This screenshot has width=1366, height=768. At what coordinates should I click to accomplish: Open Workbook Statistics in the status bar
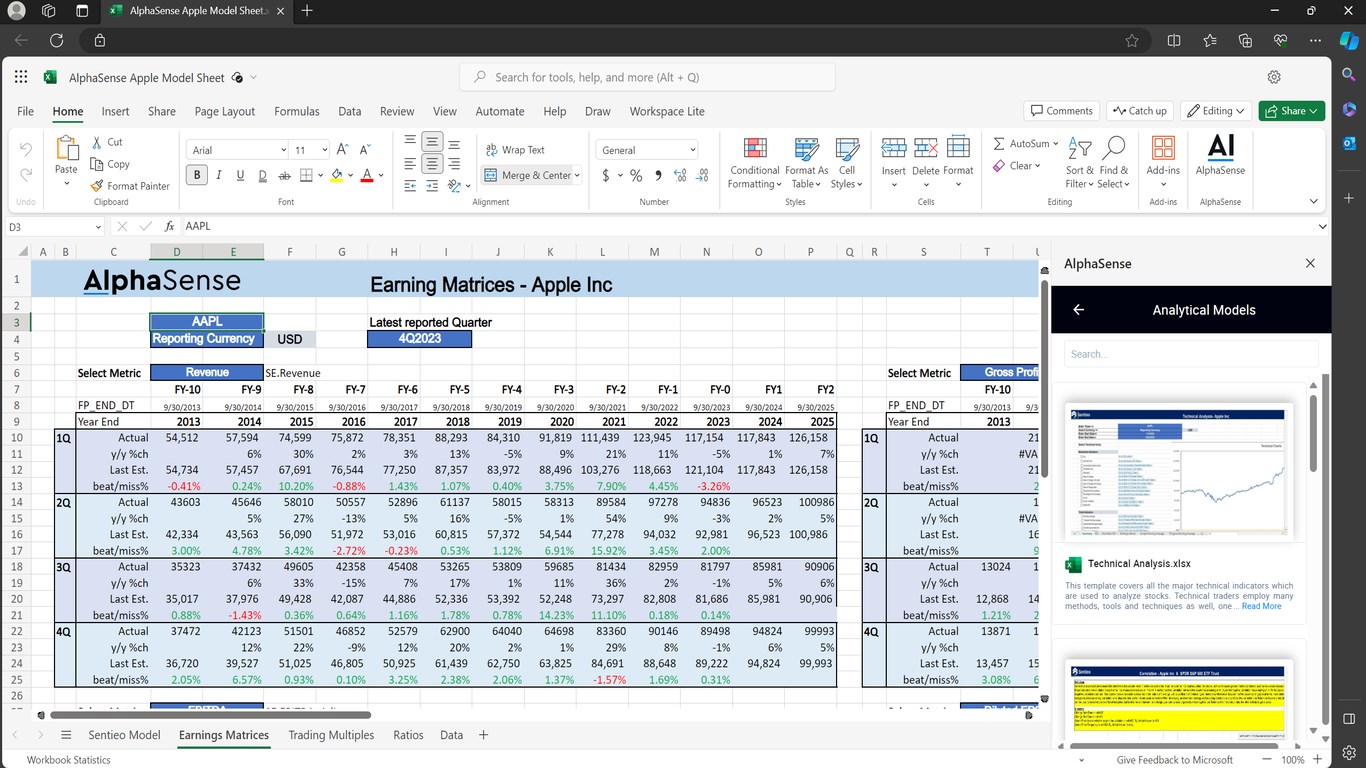[x=69, y=760]
